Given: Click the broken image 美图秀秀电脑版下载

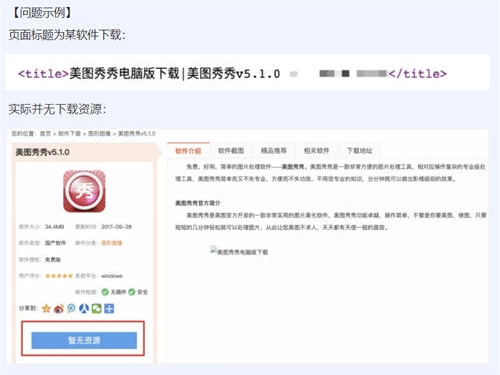Looking at the screenshot, I should 239,251.
